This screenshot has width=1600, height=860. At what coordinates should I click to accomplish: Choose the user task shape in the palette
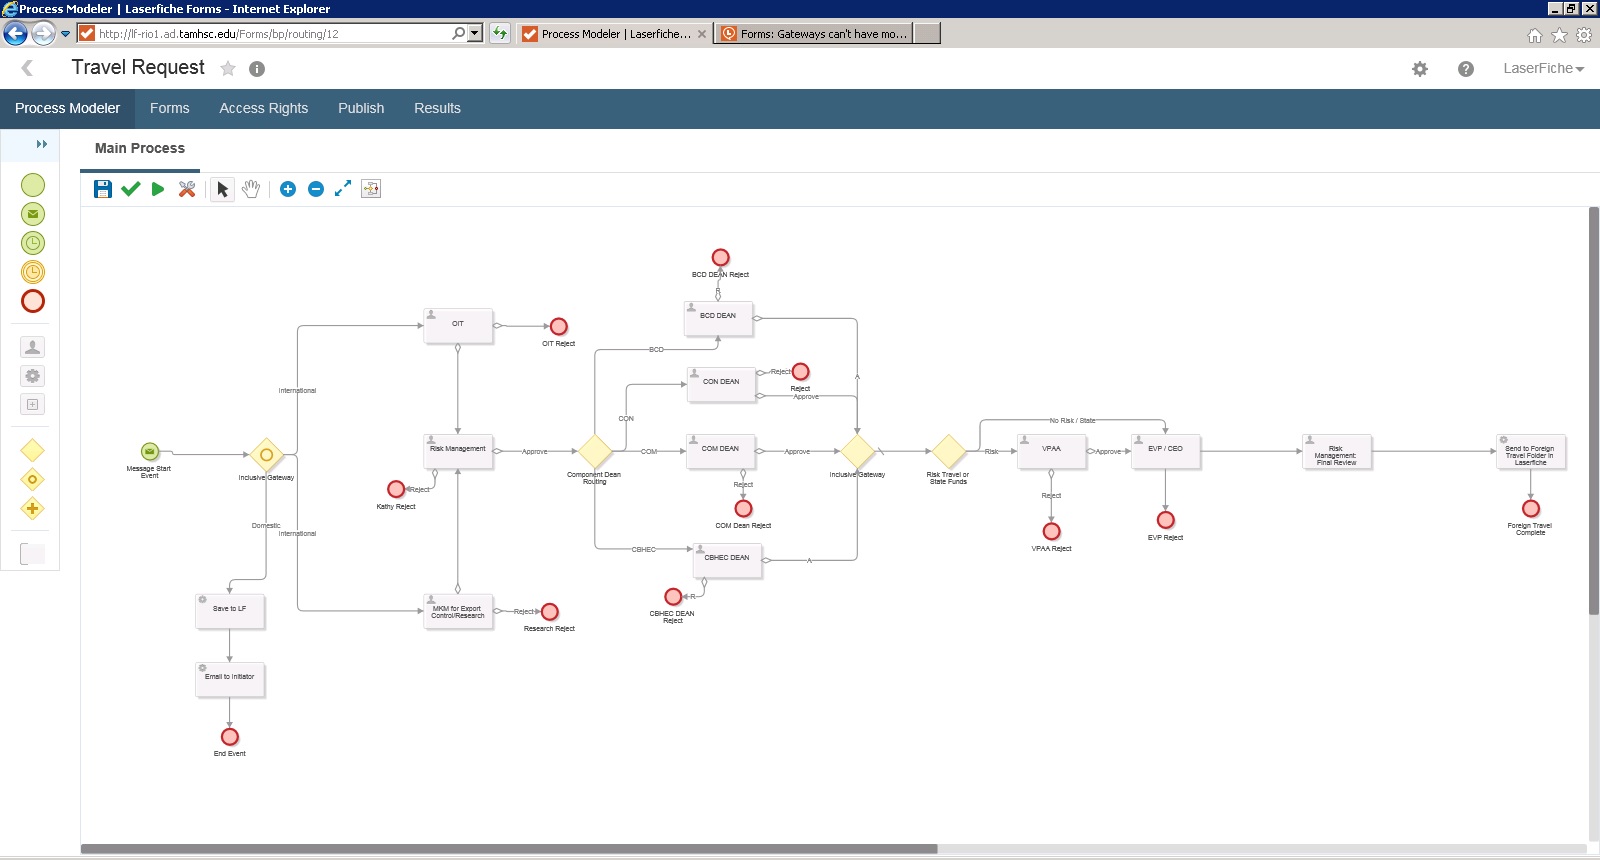[x=33, y=347]
